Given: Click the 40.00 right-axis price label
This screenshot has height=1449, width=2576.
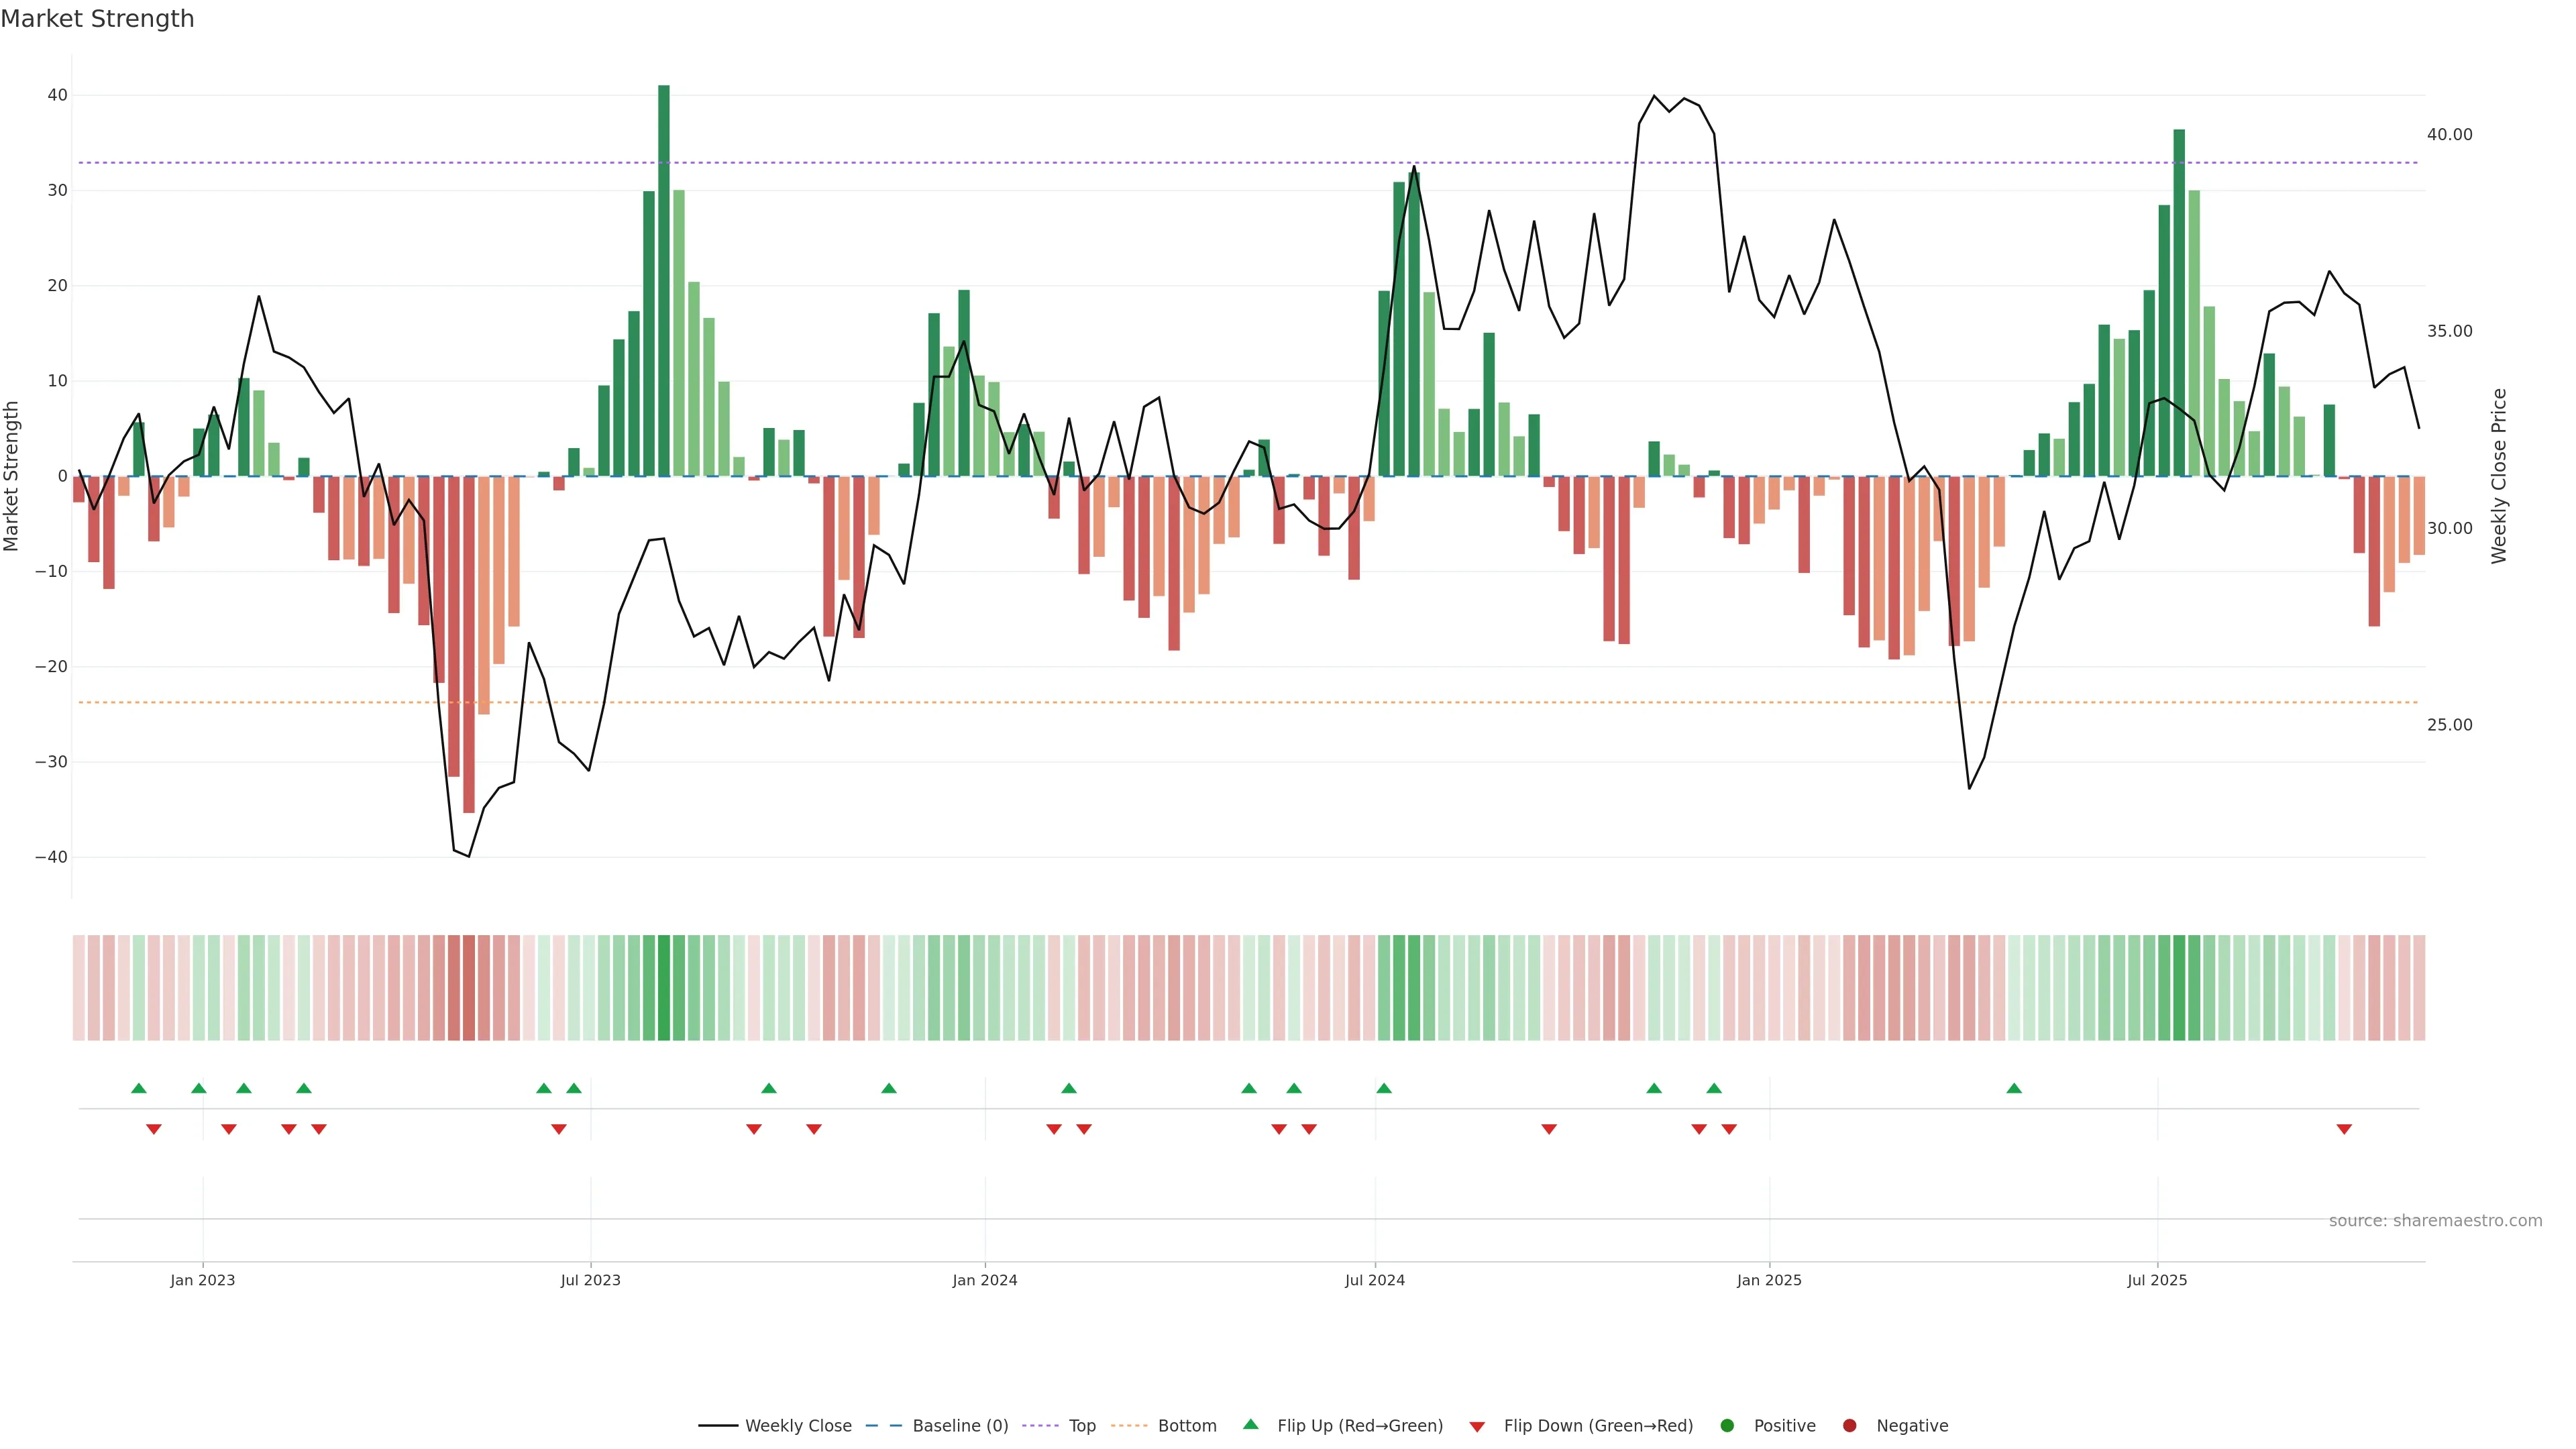Looking at the screenshot, I should click(2449, 135).
